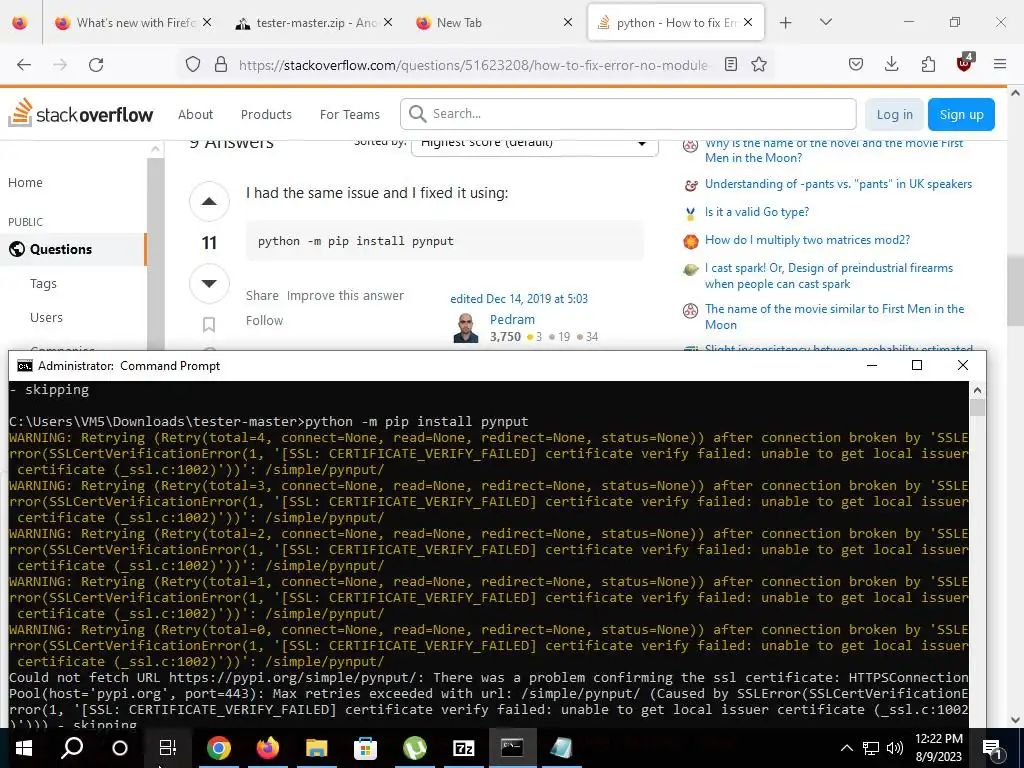The image size is (1024, 768).
Task: Click Pedram's avatar thumbnail
Action: click(x=466, y=328)
